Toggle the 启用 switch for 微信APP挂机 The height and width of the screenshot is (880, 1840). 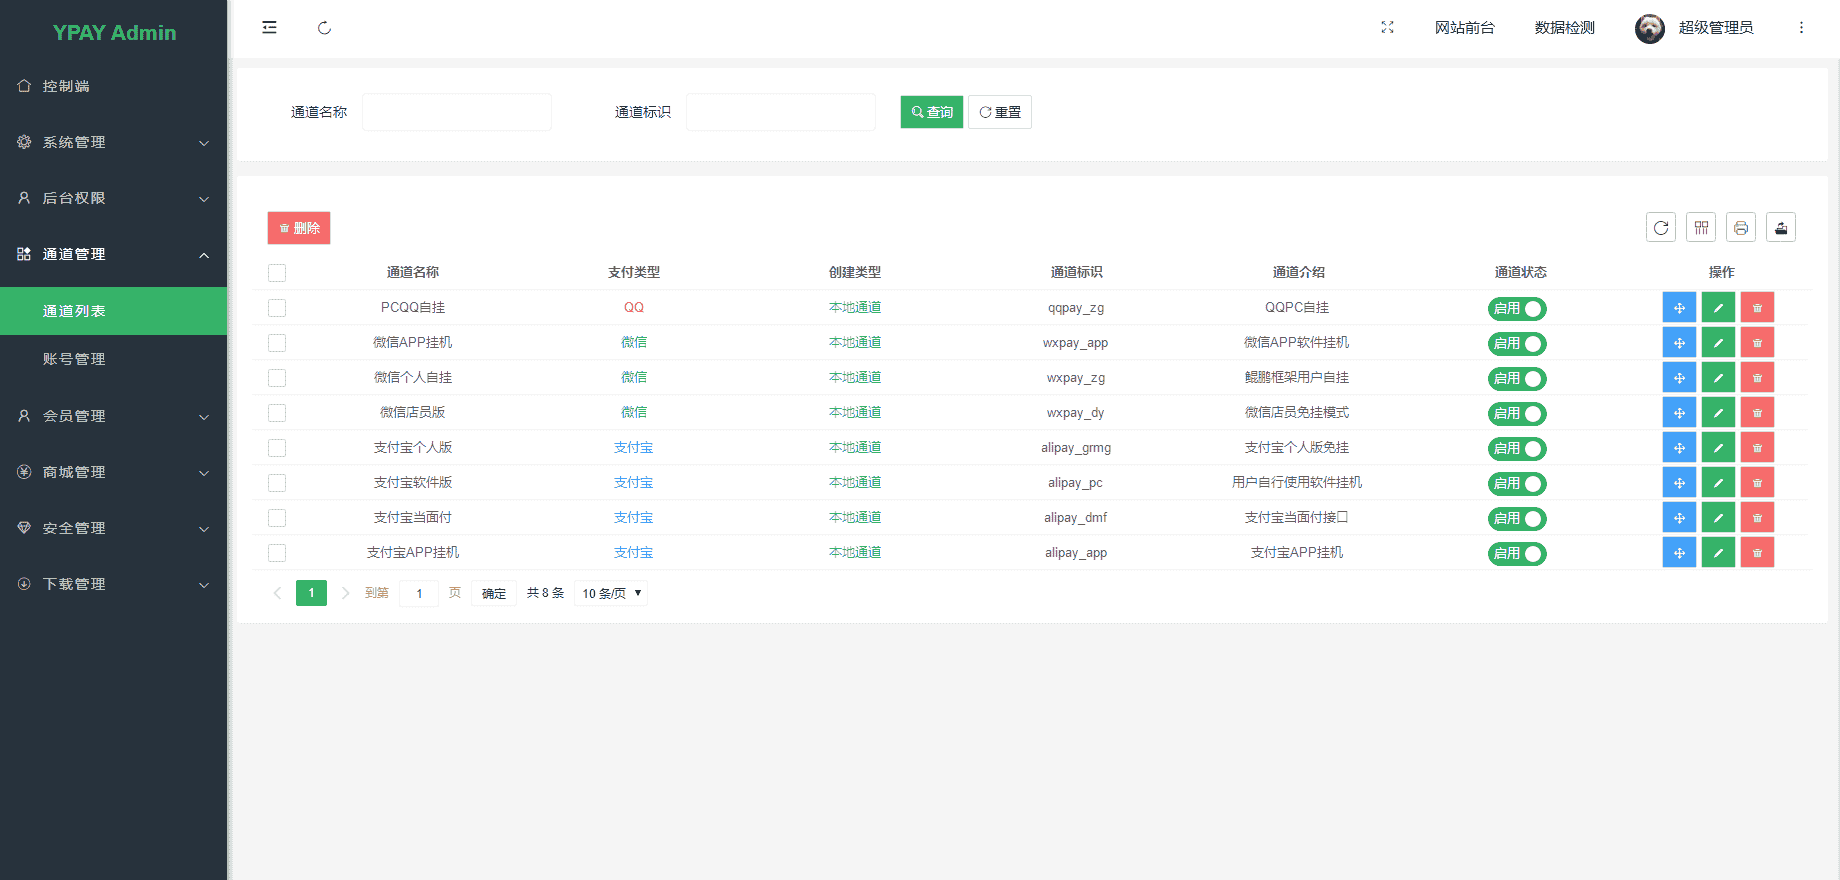1517,344
